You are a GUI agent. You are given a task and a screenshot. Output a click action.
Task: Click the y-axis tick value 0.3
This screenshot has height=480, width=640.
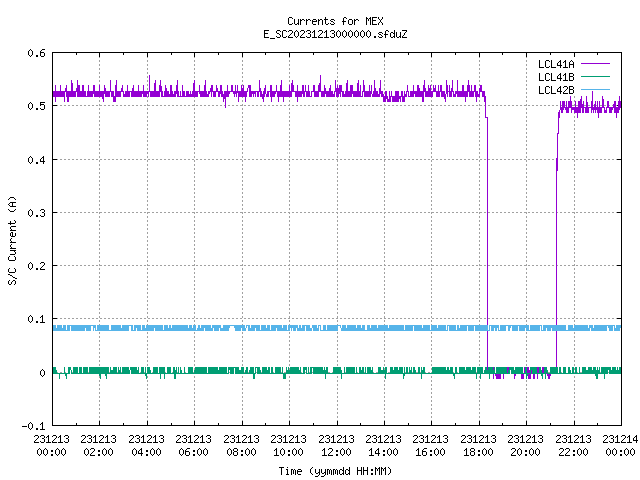pyautogui.click(x=36, y=213)
